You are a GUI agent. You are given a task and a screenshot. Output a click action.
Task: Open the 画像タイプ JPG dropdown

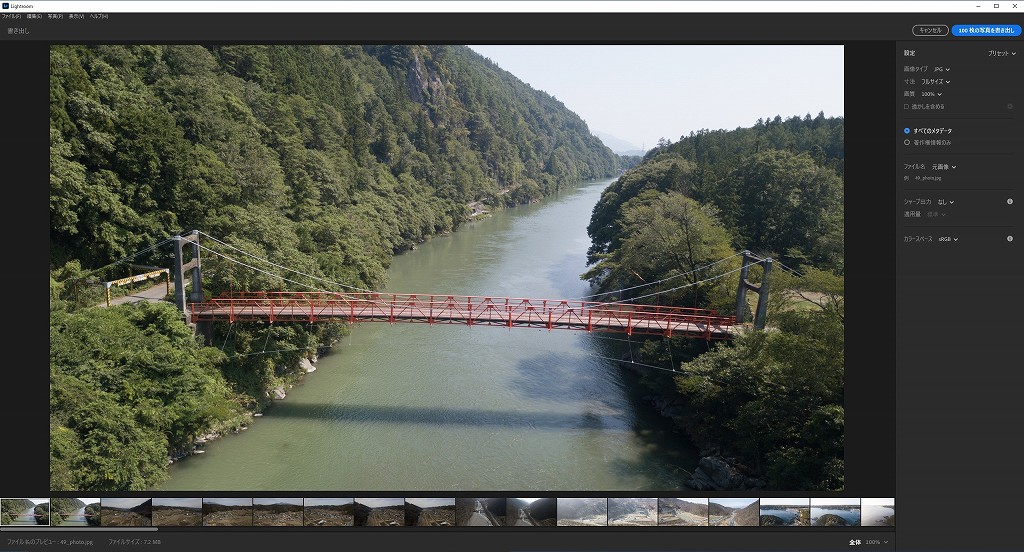point(942,69)
